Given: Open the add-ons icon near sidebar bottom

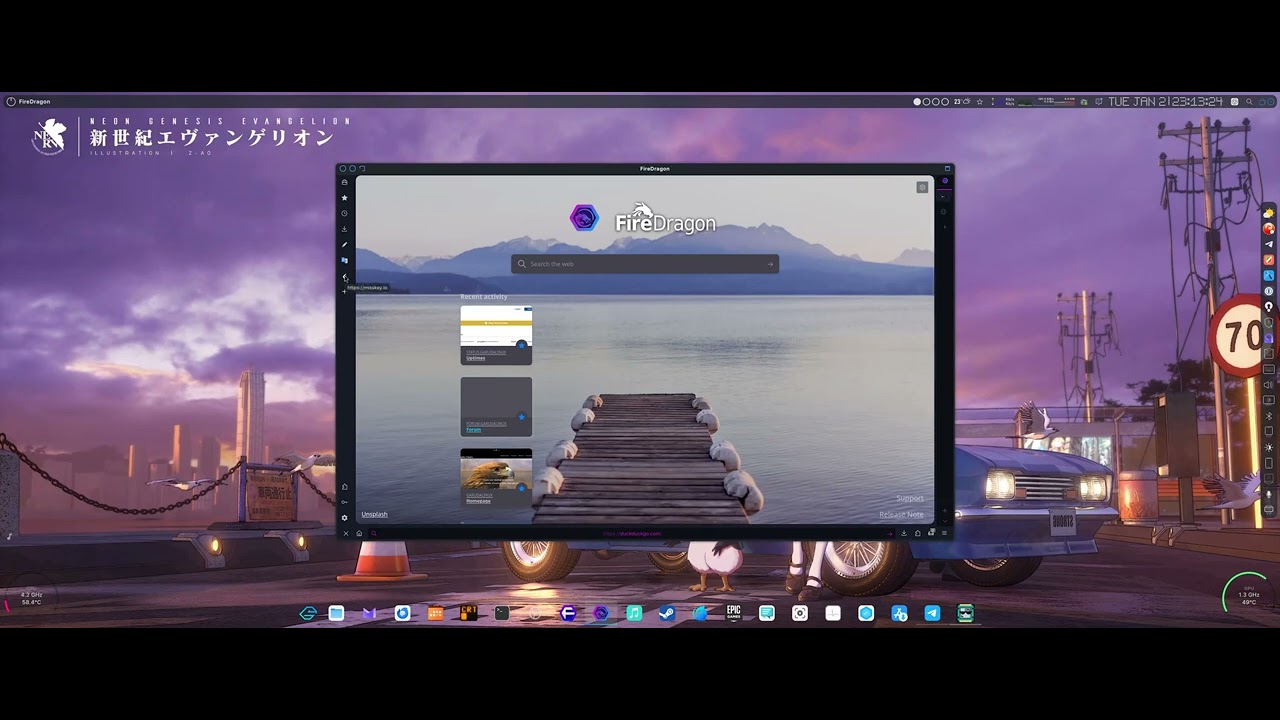Looking at the screenshot, I should pyautogui.click(x=344, y=487).
